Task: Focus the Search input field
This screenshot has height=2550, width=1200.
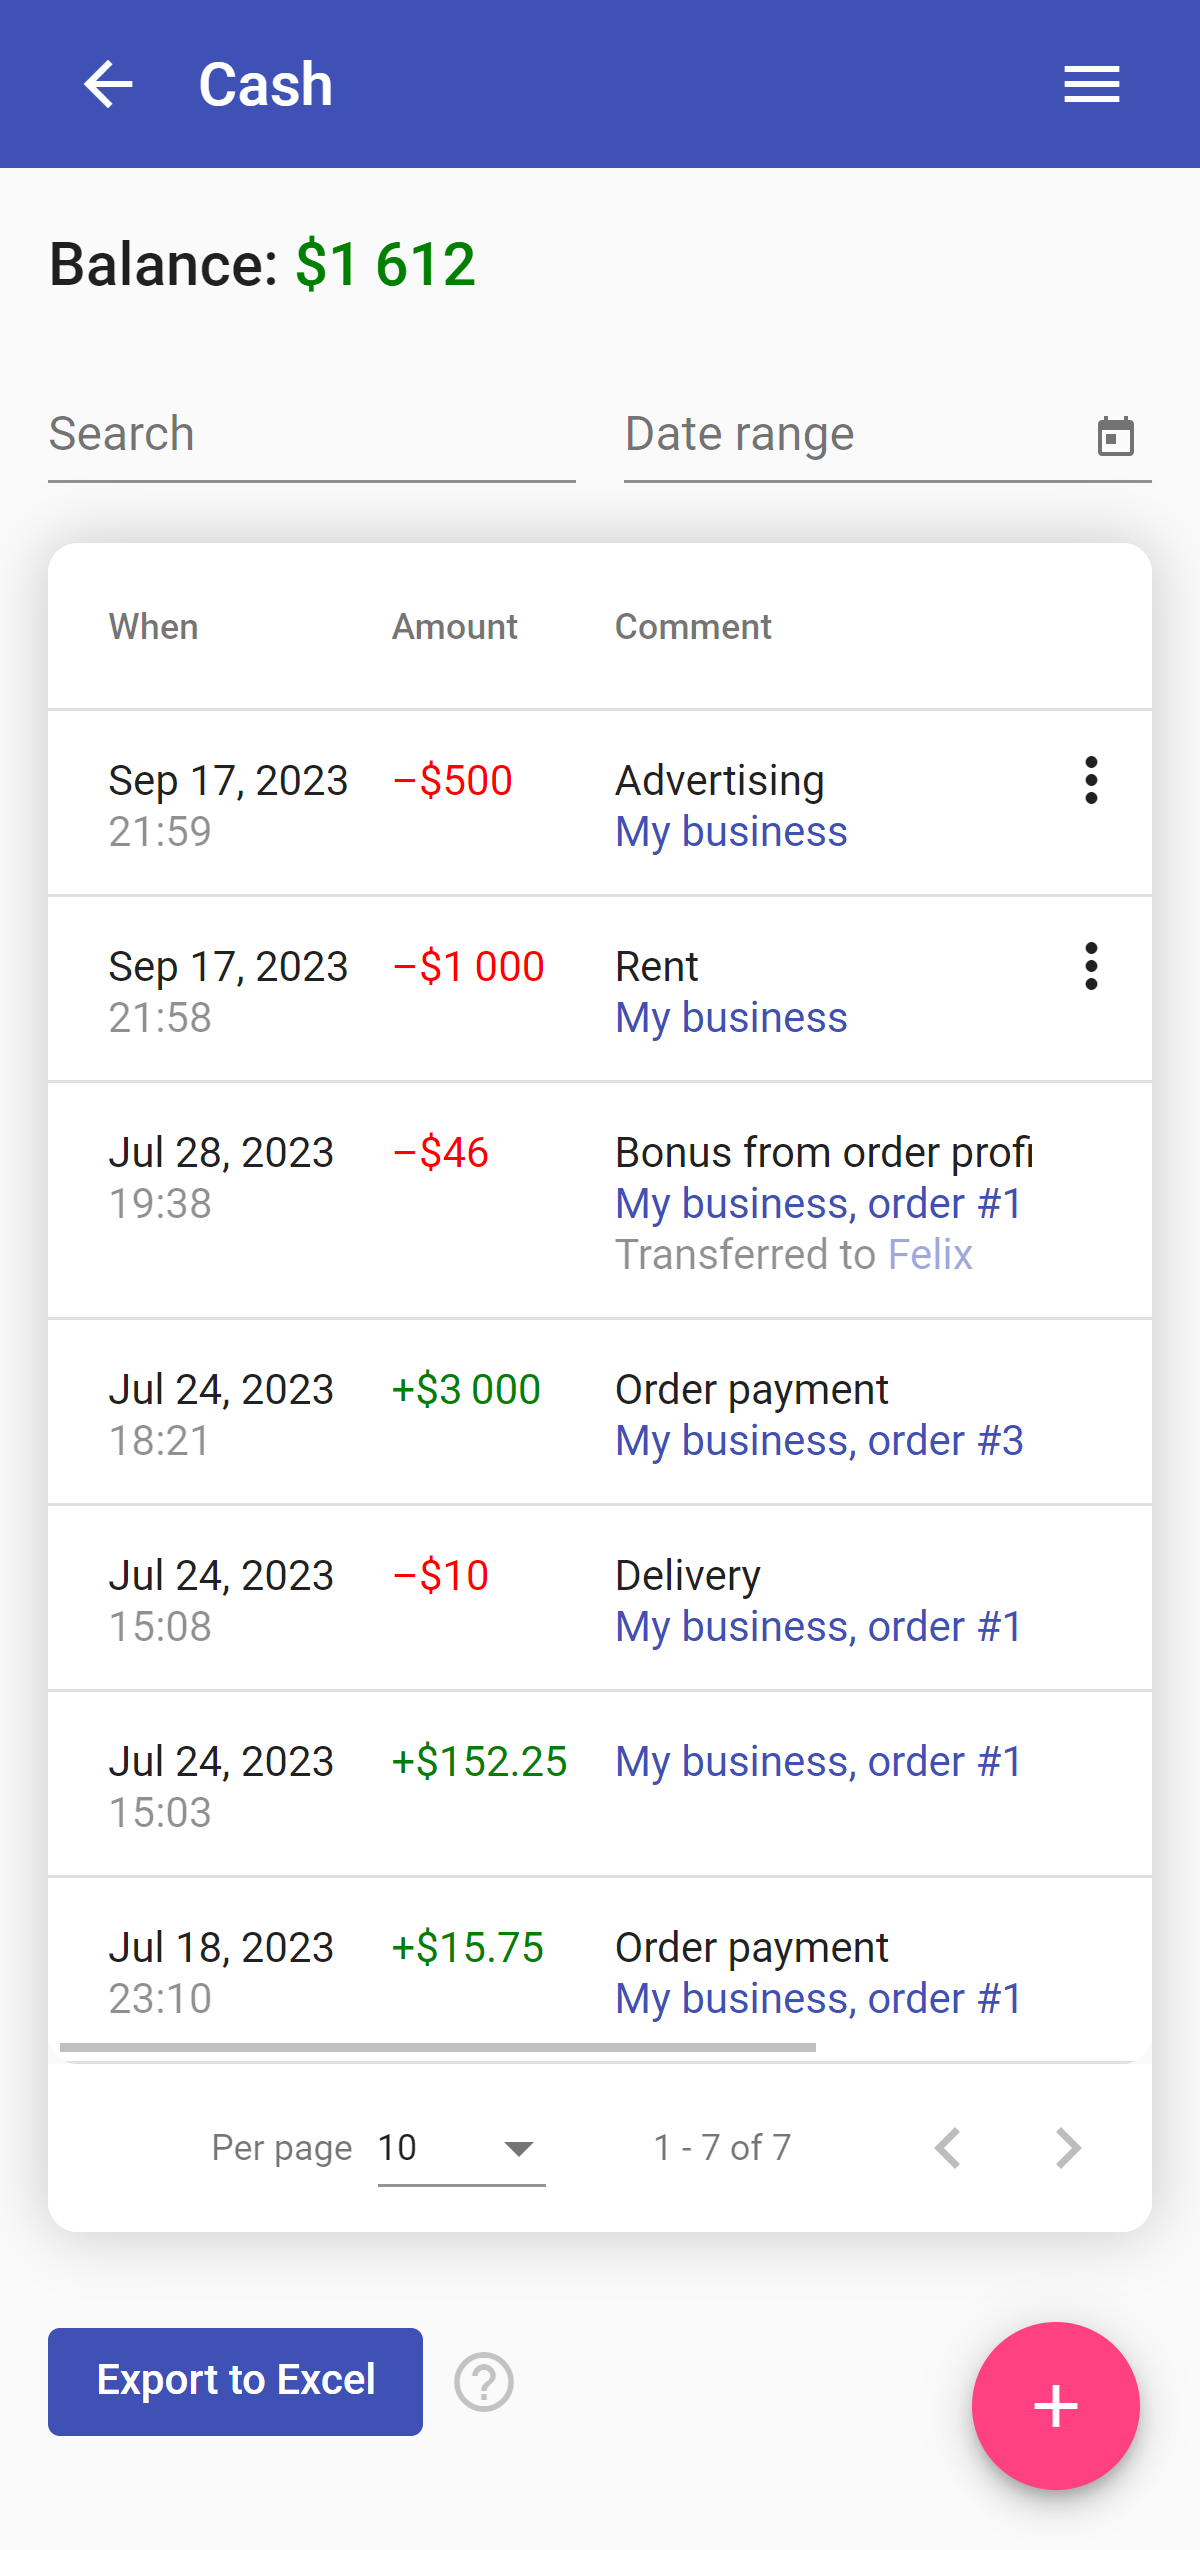Action: pos(311,435)
